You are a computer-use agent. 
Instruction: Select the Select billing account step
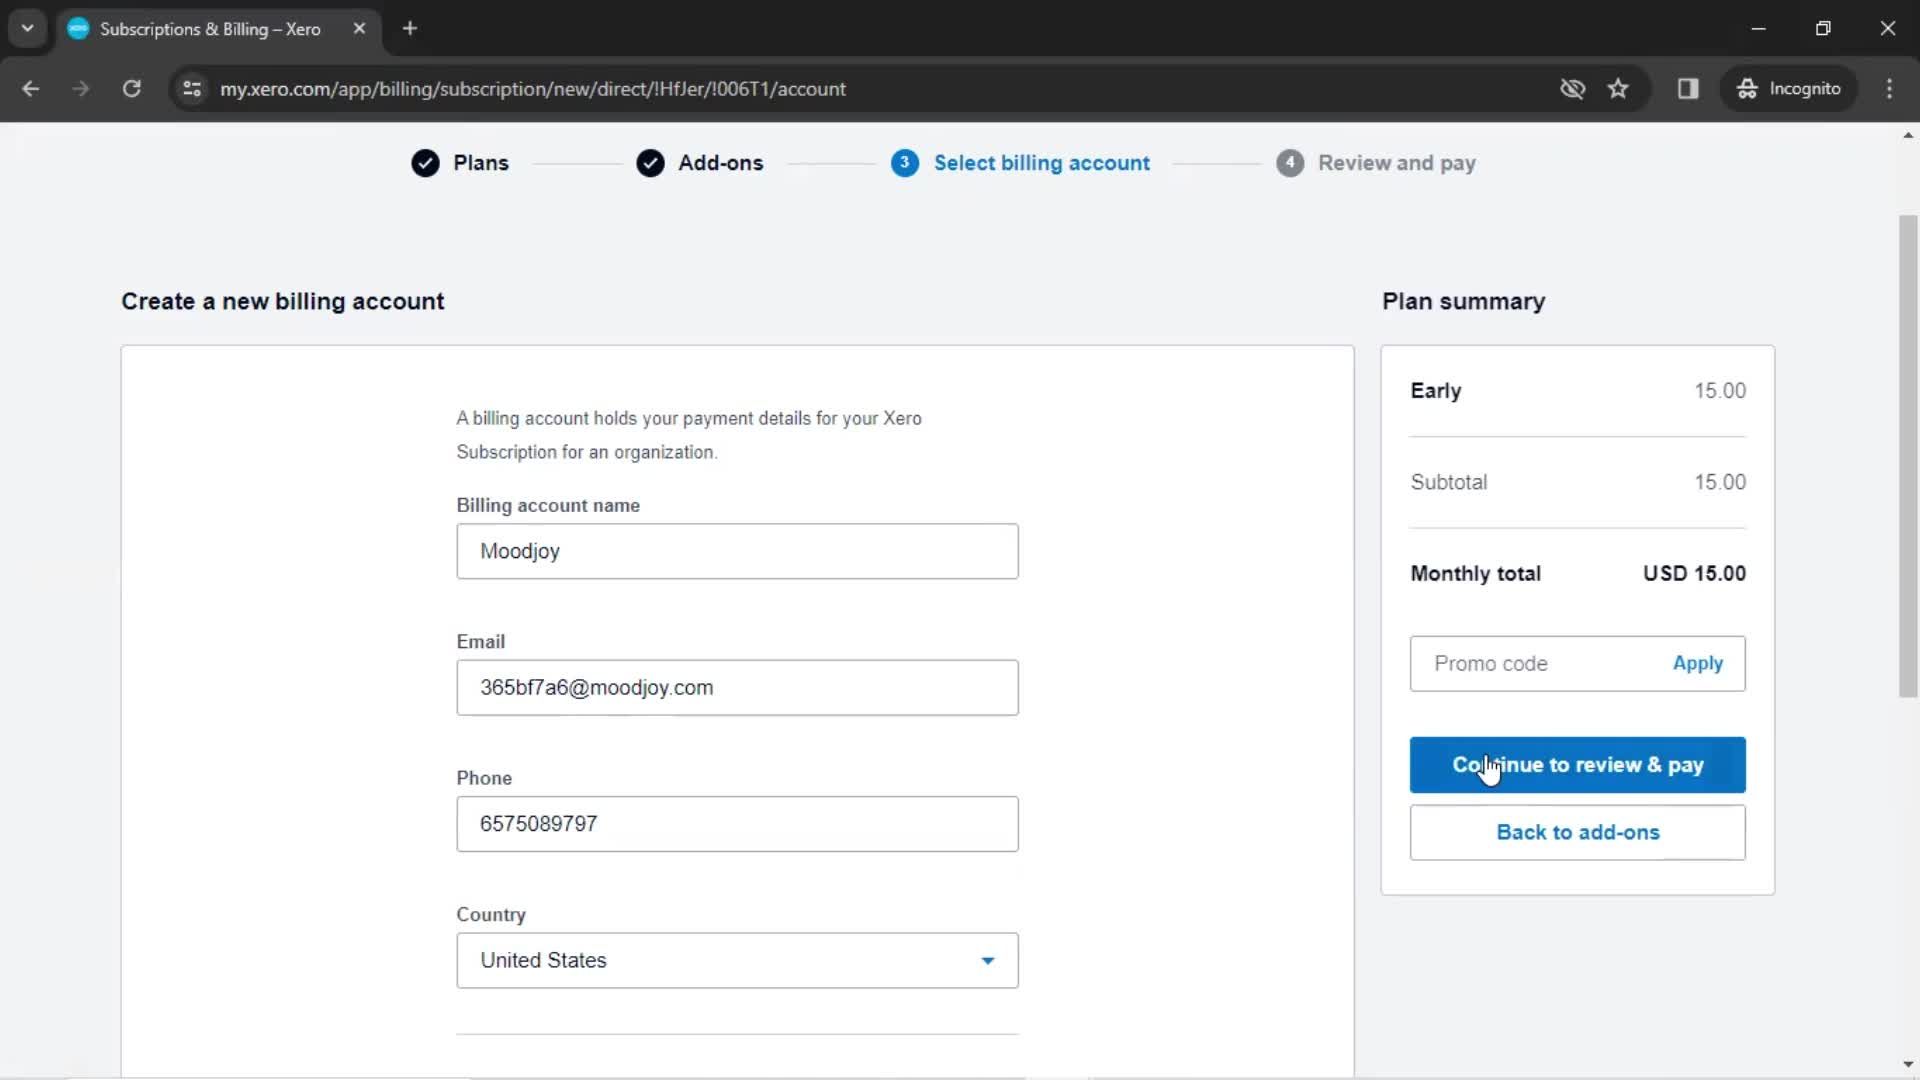[x=1041, y=163]
